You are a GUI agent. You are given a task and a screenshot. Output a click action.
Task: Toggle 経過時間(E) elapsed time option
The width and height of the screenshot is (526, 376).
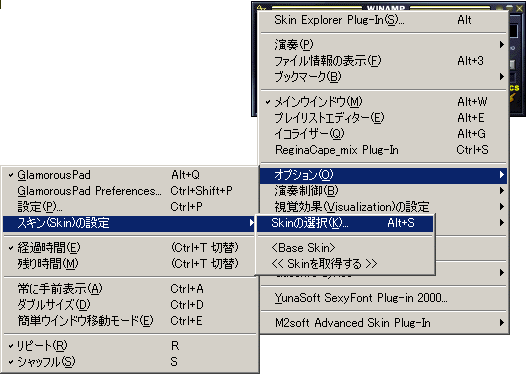[x=131, y=248]
